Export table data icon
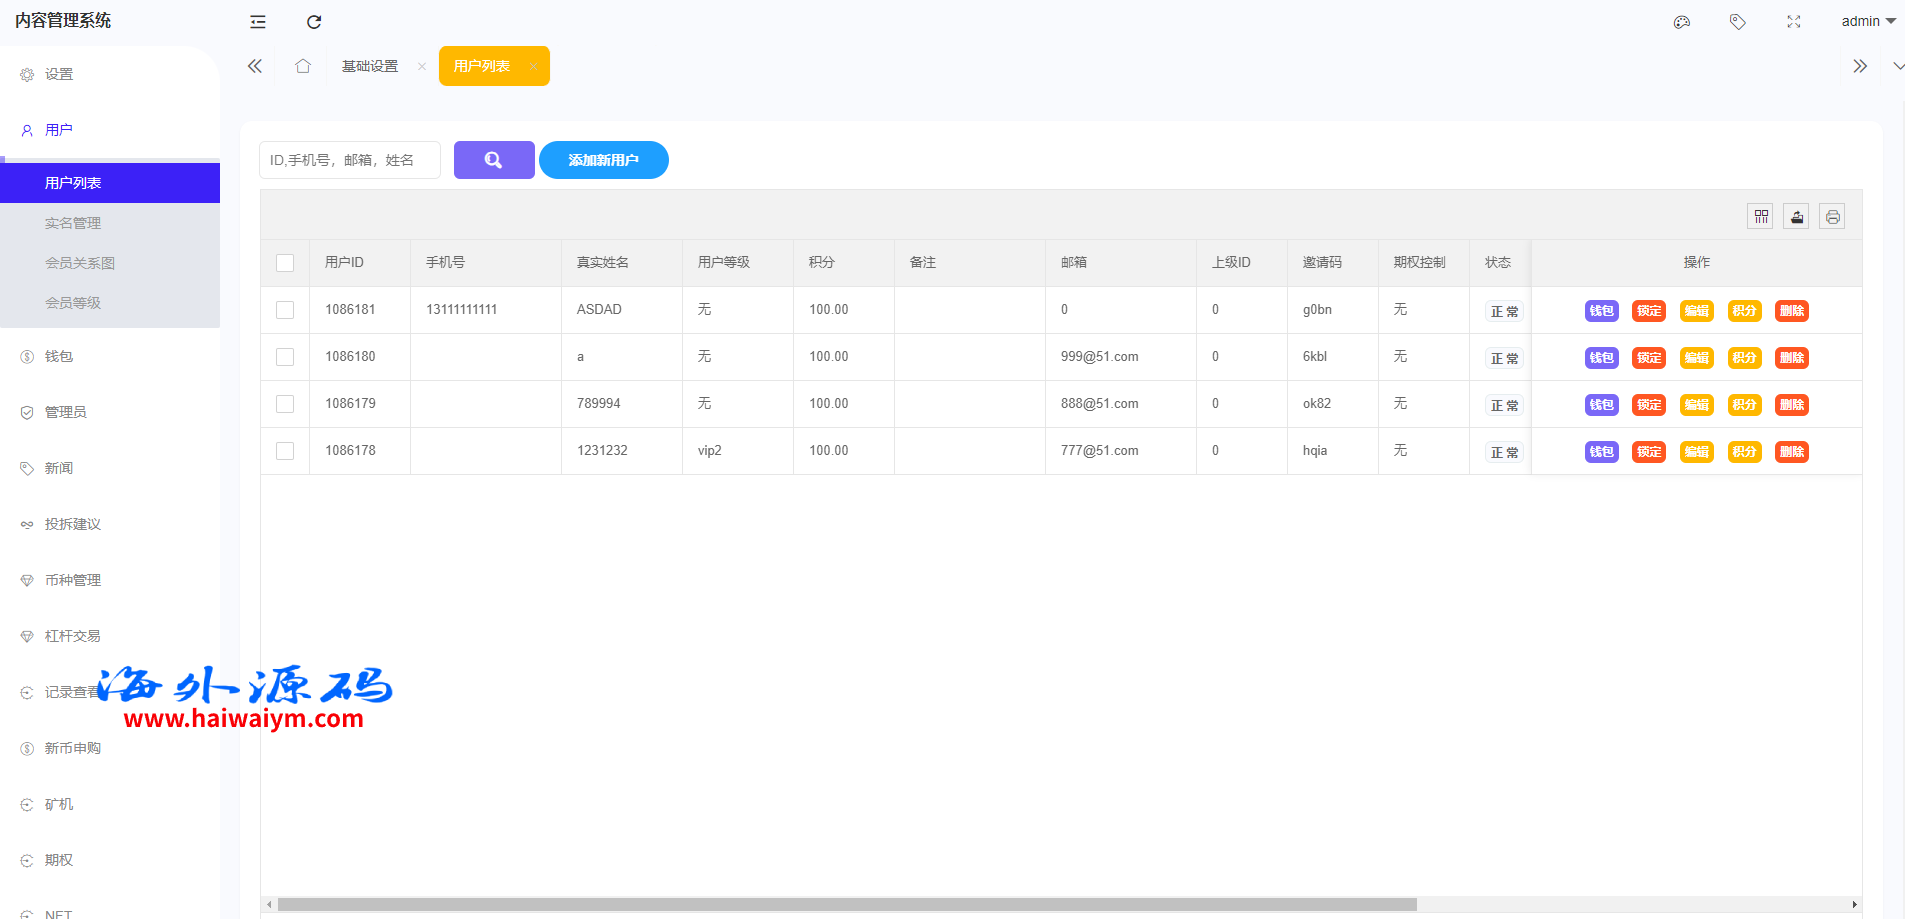The width and height of the screenshot is (1905, 919). click(x=1797, y=217)
